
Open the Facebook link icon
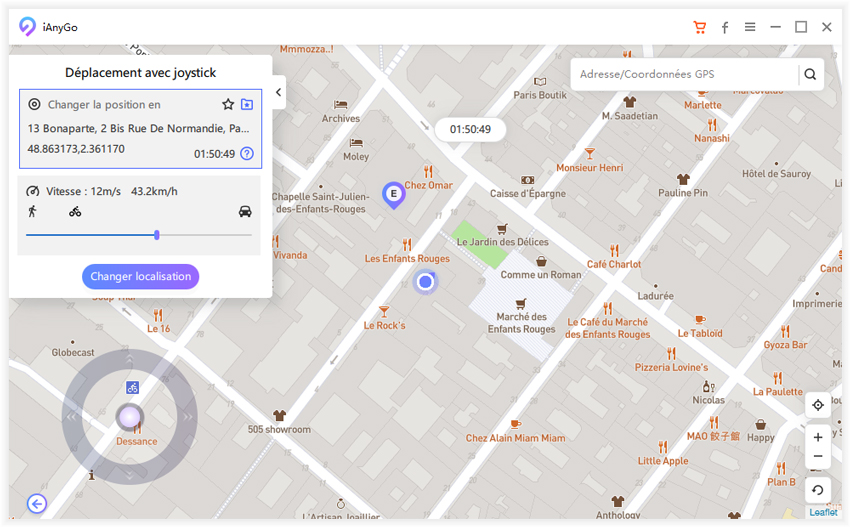coord(725,27)
